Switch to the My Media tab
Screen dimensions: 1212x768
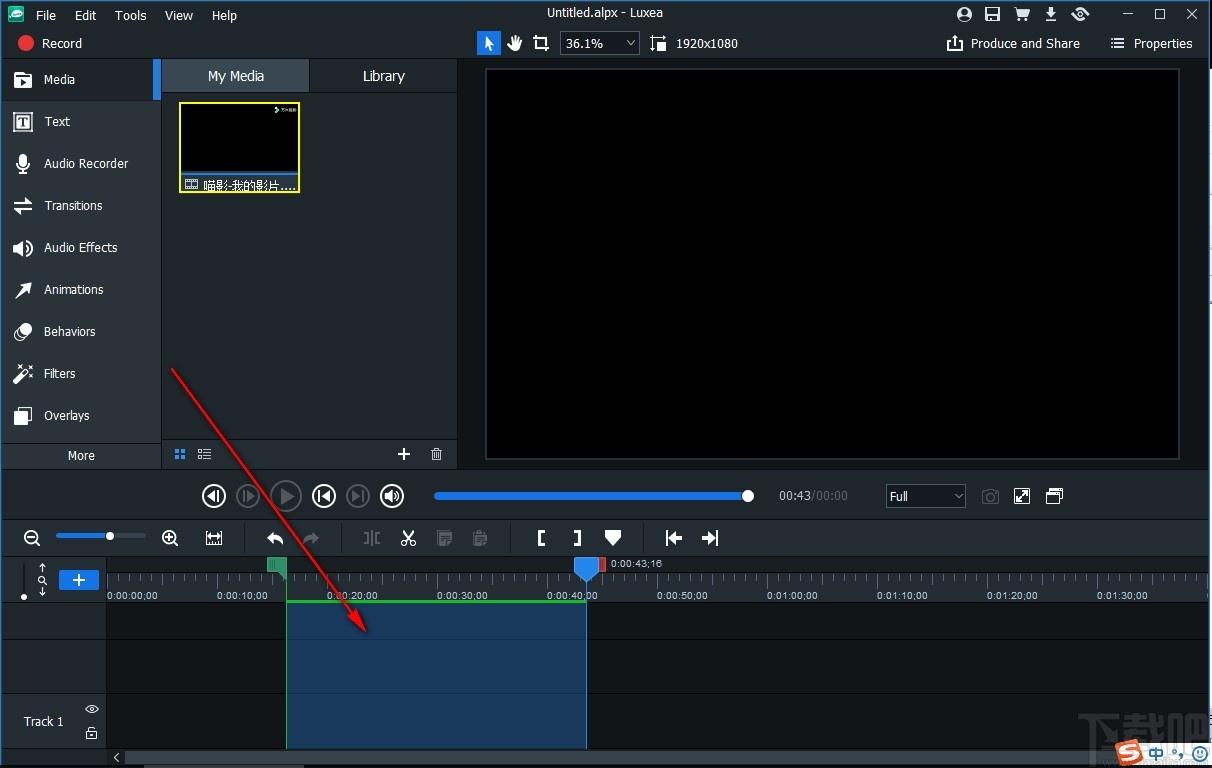236,76
